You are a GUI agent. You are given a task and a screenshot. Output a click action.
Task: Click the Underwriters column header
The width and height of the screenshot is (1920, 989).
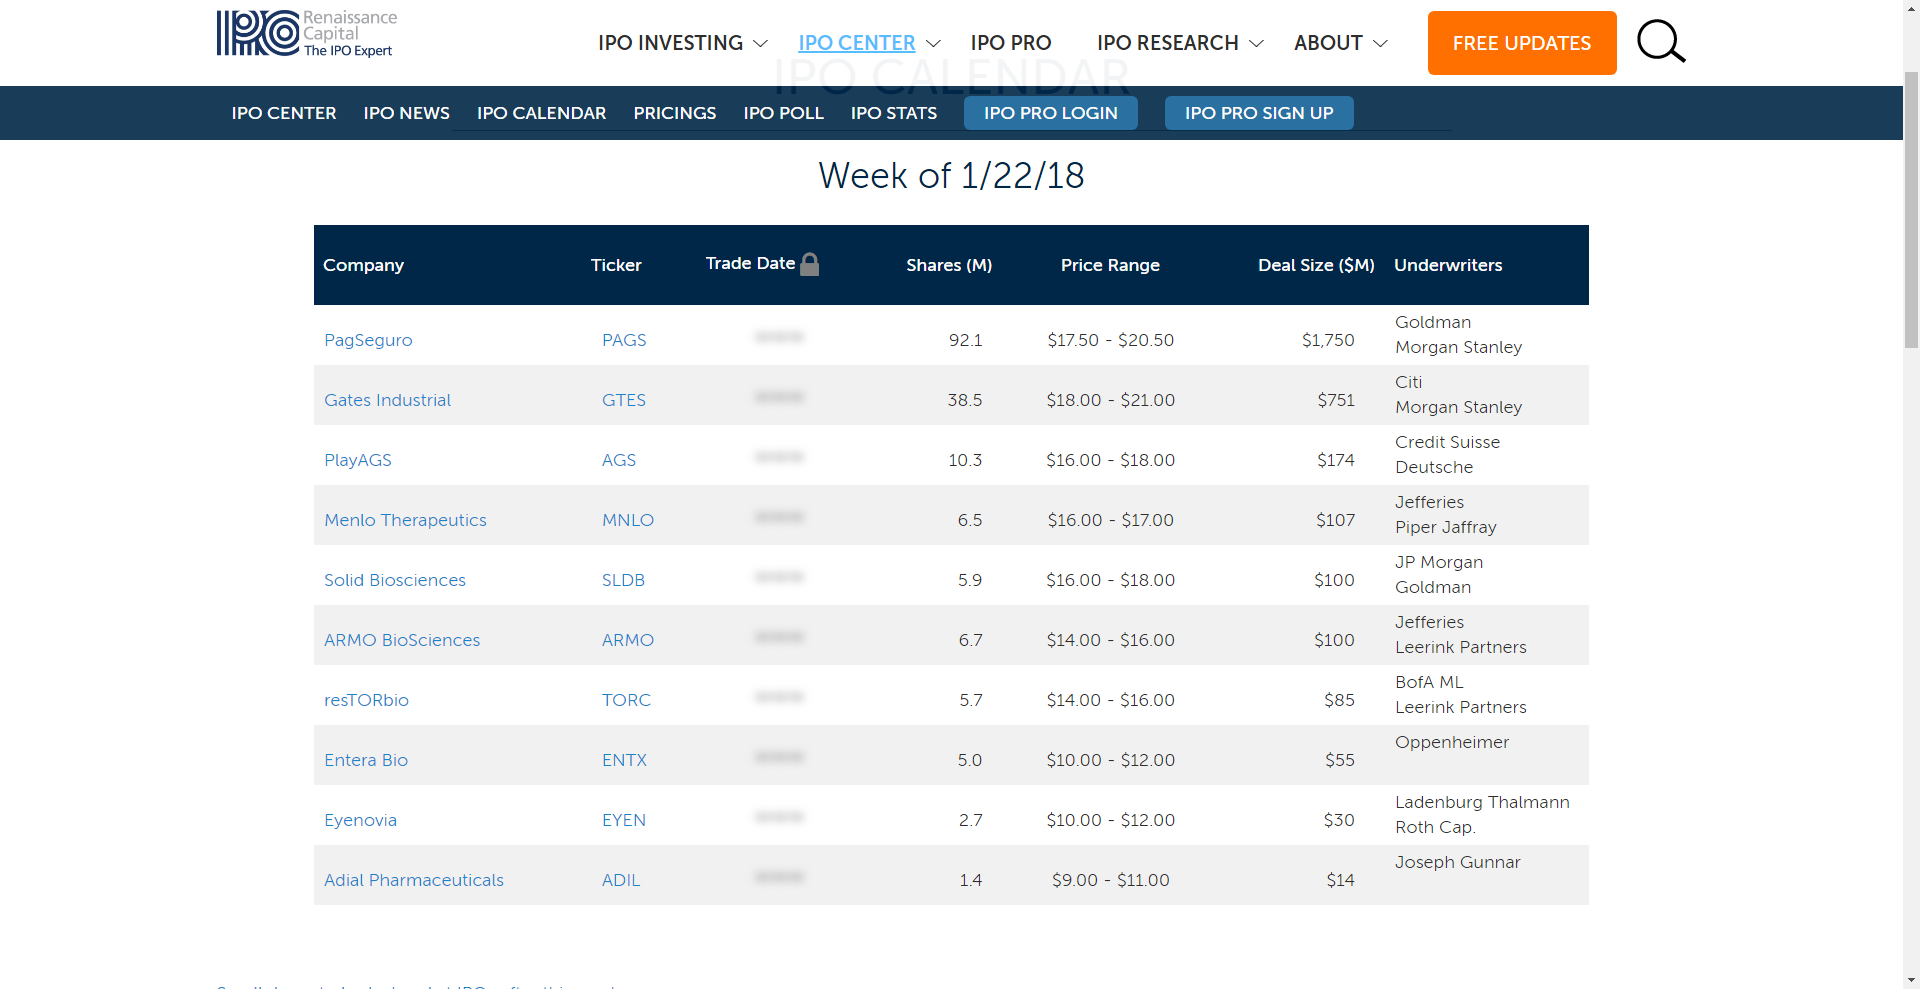[x=1448, y=265]
